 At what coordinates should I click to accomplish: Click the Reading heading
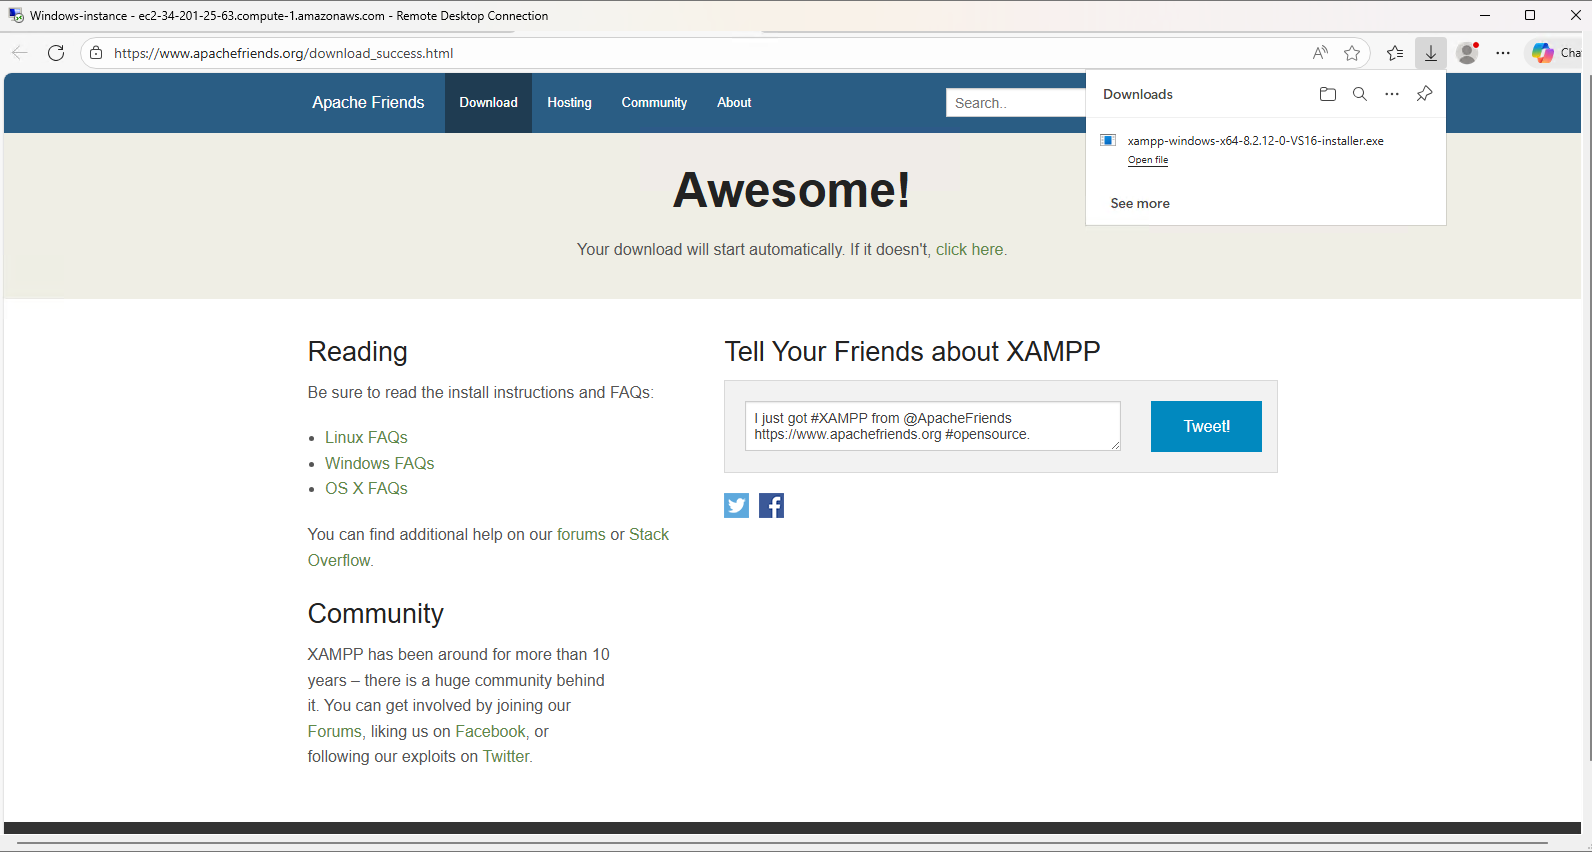[358, 352]
